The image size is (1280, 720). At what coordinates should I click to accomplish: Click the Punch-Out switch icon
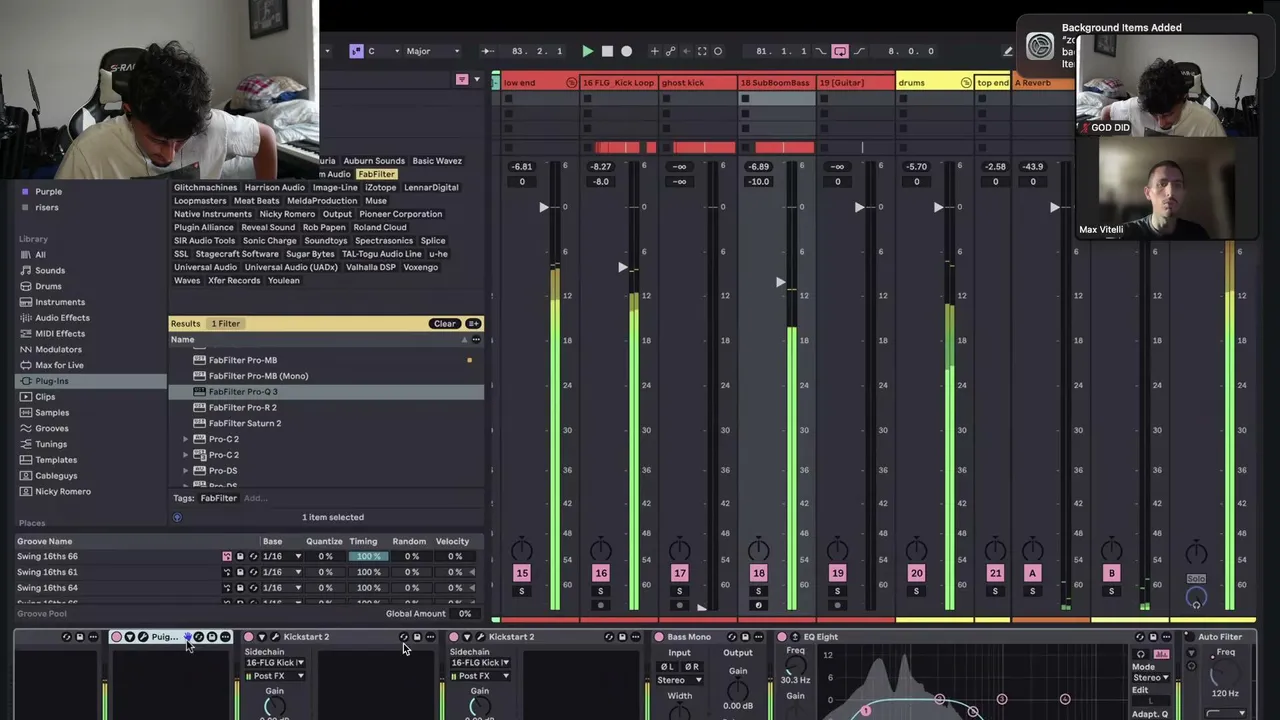pyautogui.click(x=859, y=51)
